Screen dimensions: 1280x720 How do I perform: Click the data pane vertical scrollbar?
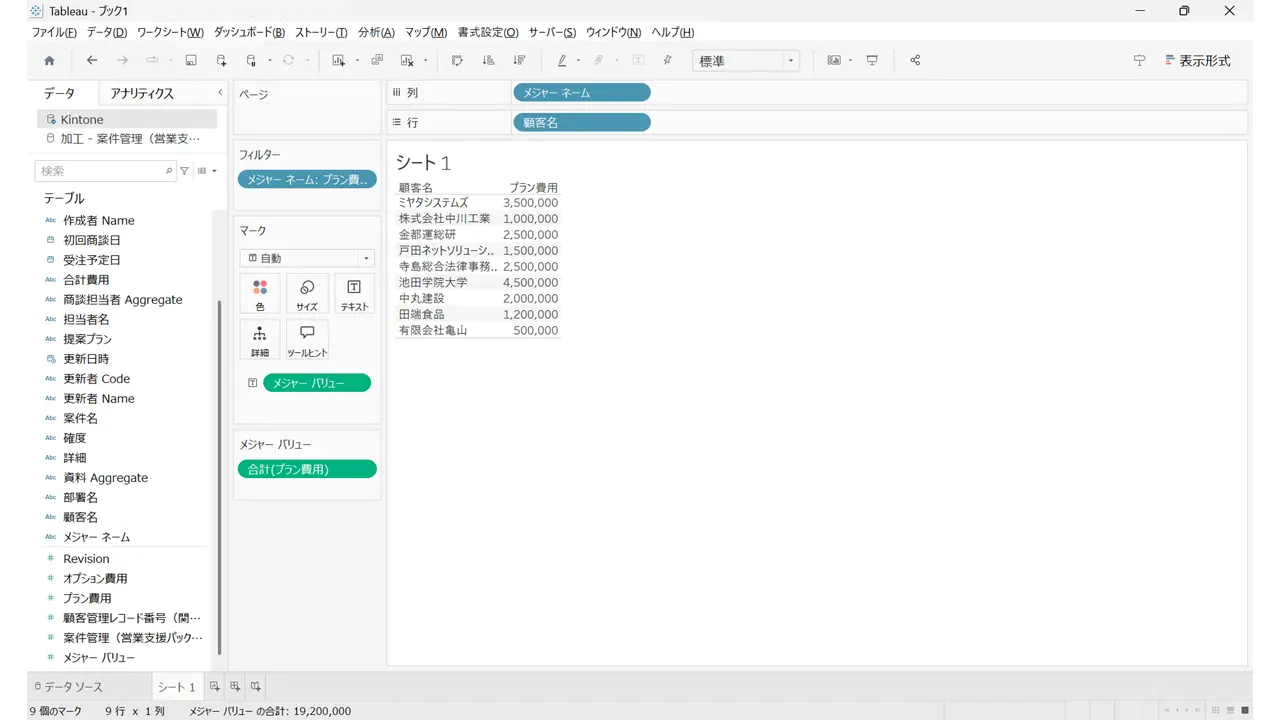[x=219, y=477]
